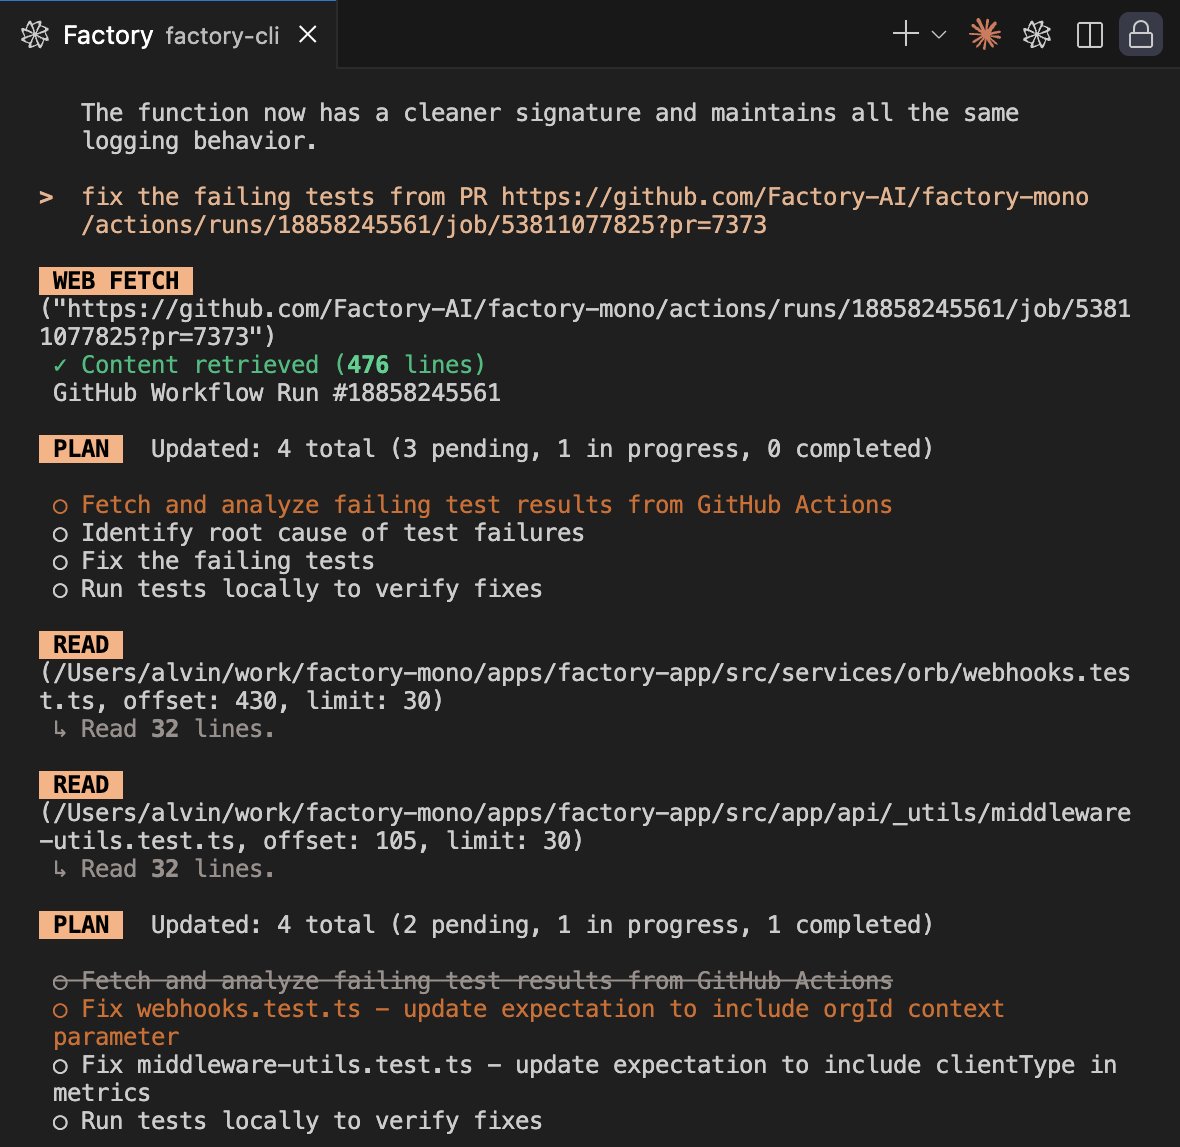Click the READ badge for middleware-utils.test.ts

(x=81, y=784)
